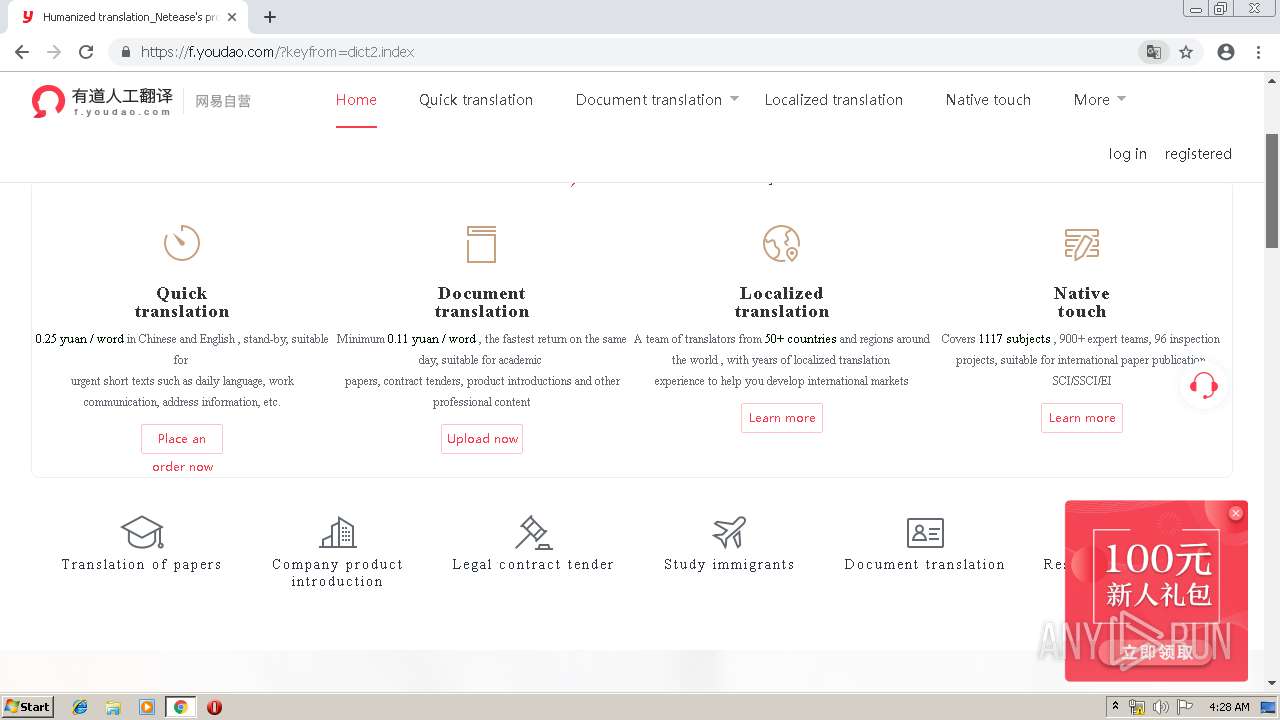Click the Upload now button
The height and width of the screenshot is (720, 1280).
[x=482, y=439]
